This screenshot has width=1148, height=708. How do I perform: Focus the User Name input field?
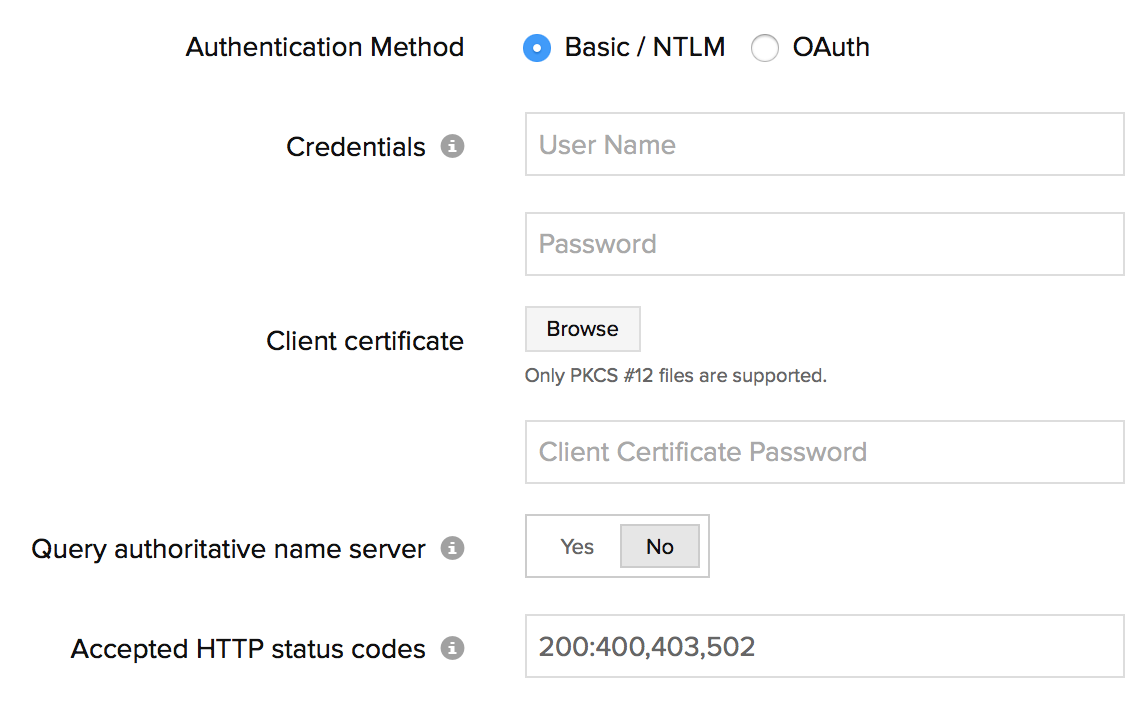(x=824, y=145)
